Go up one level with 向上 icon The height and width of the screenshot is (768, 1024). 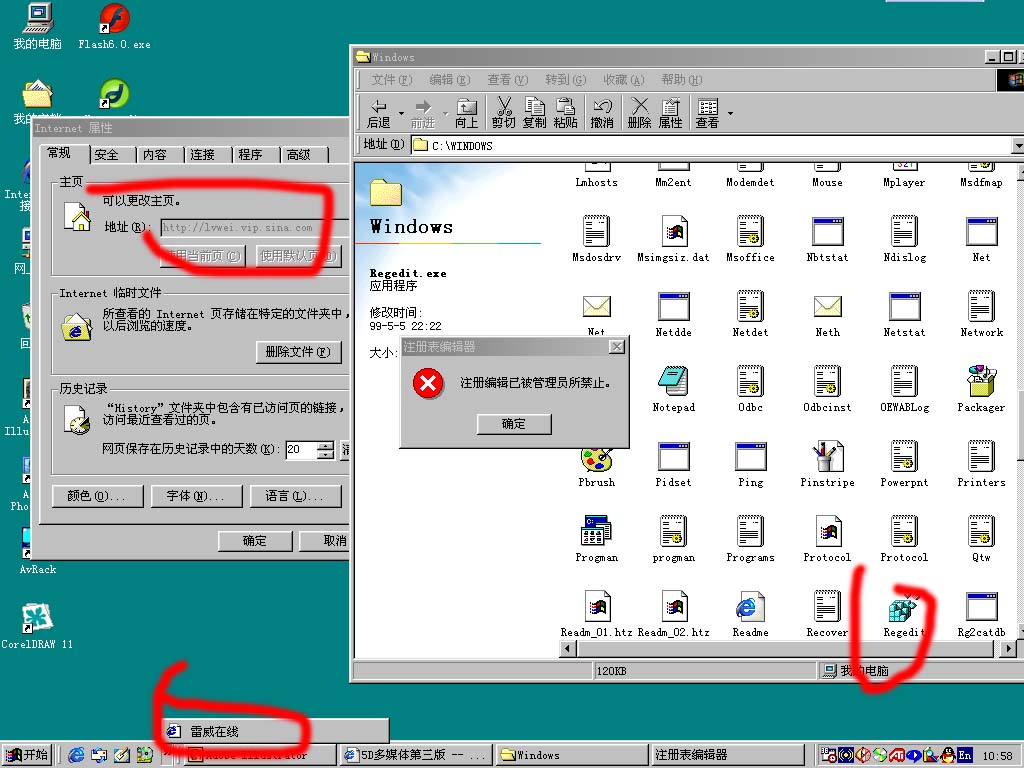[x=466, y=112]
